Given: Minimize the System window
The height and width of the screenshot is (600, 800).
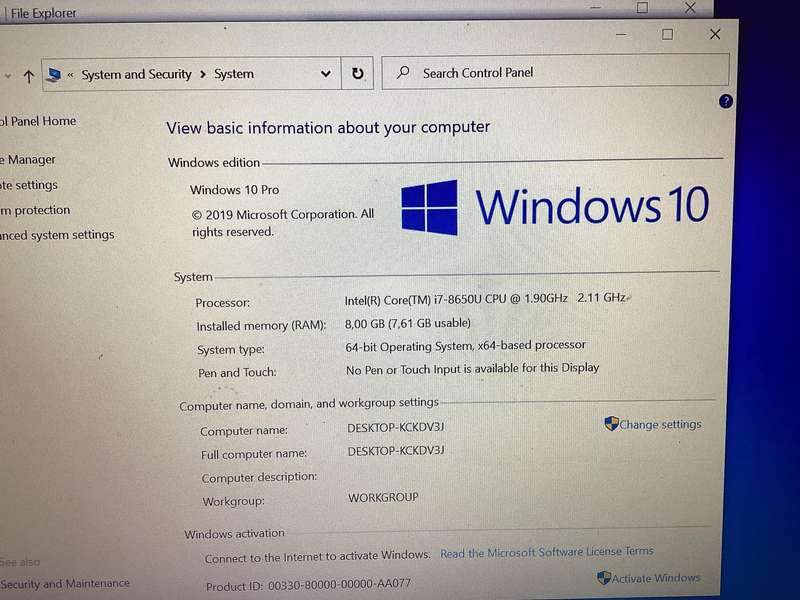Looking at the screenshot, I should tap(621, 35).
